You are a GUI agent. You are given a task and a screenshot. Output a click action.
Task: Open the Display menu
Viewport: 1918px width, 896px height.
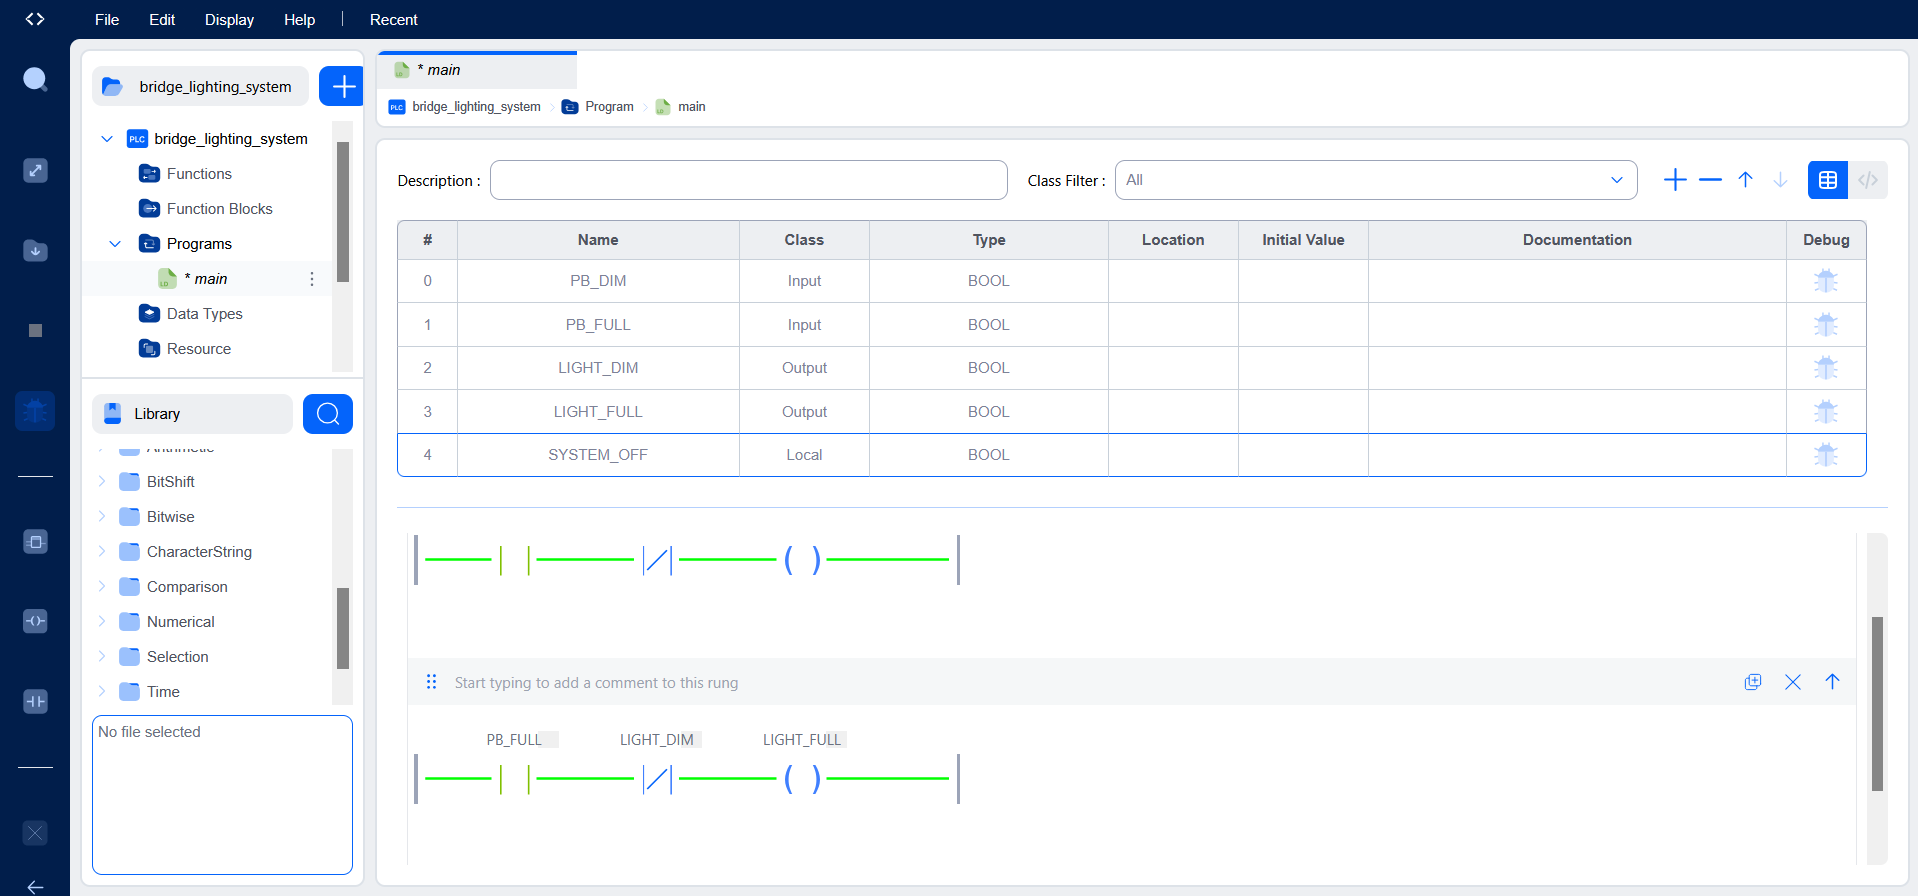(229, 19)
